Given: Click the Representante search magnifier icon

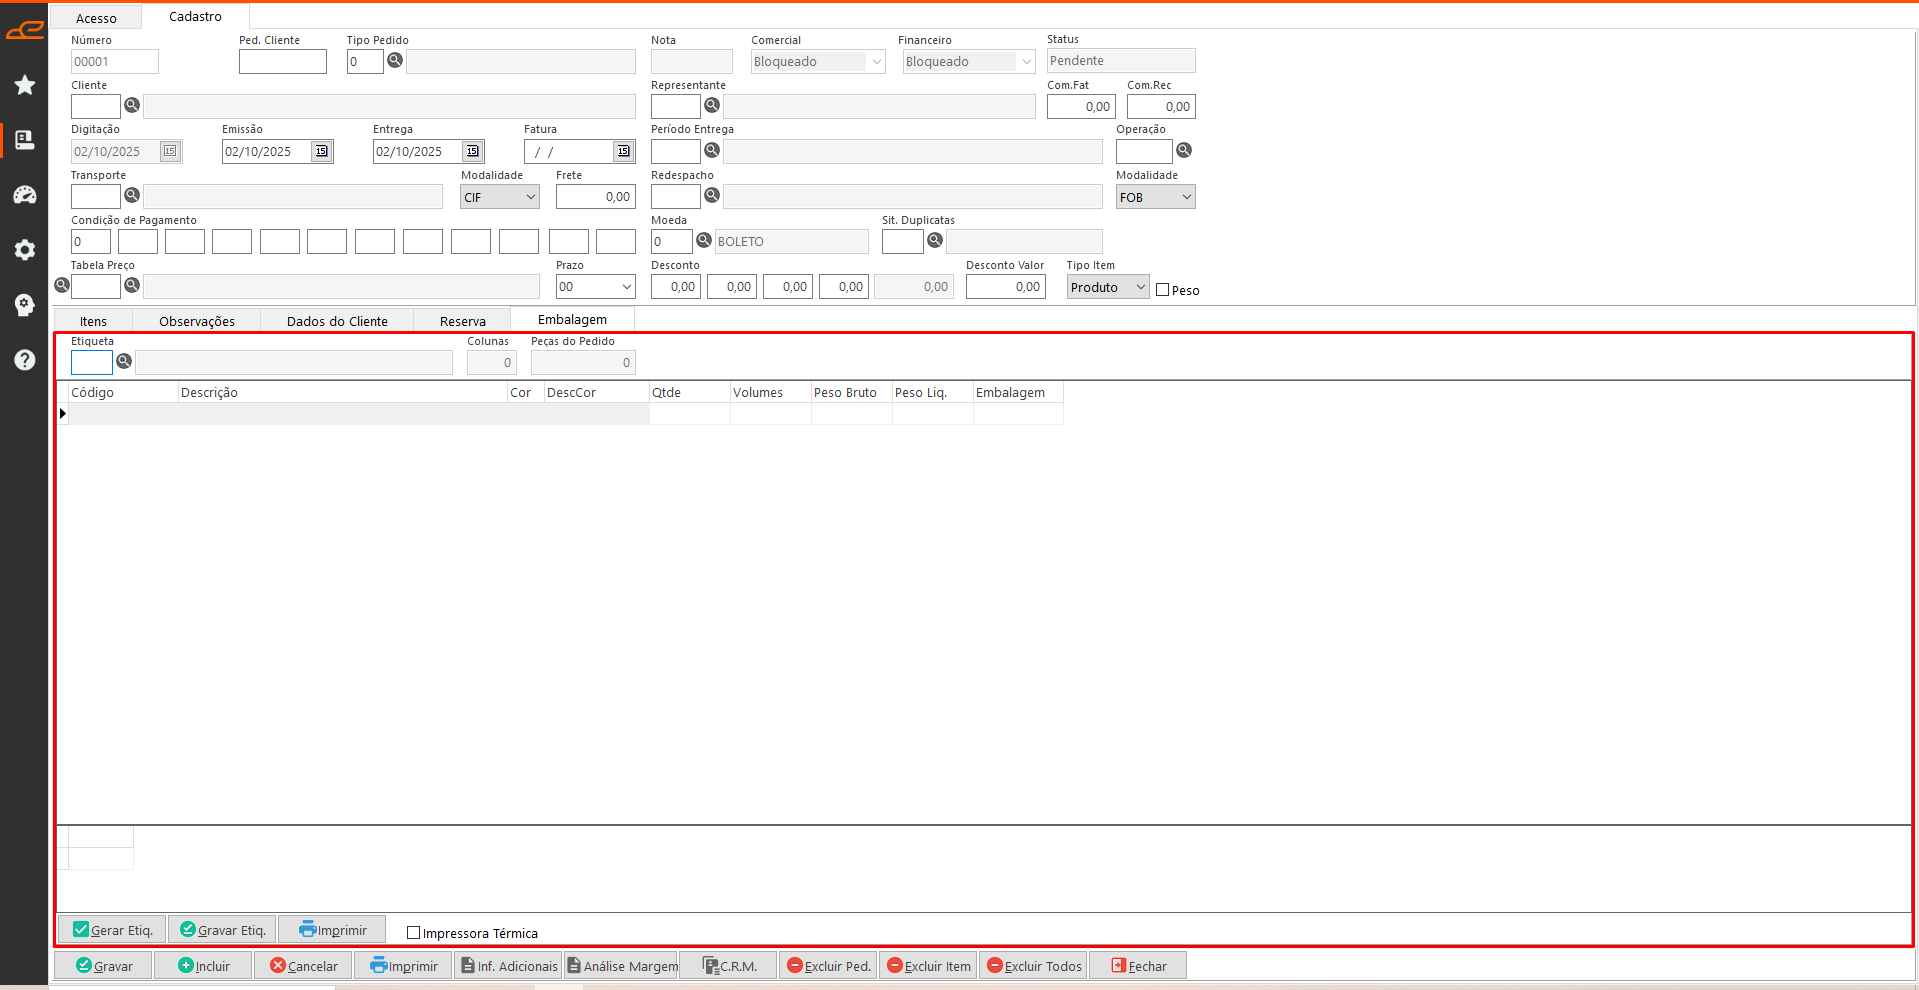Looking at the screenshot, I should 712,105.
